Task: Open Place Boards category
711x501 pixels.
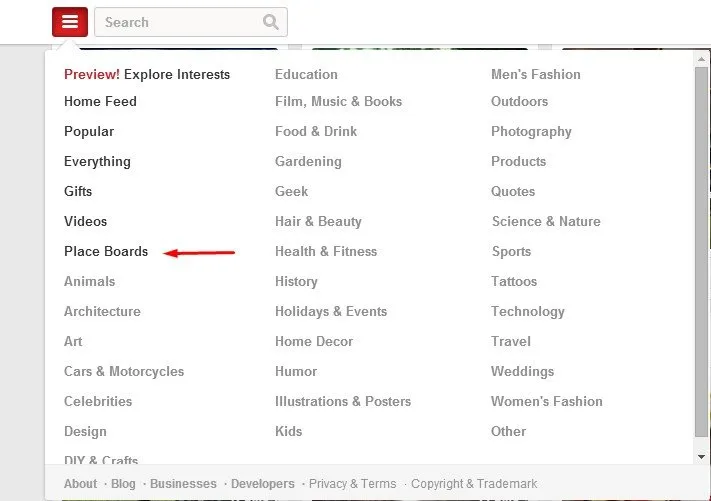Action: (x=106, y=251)
